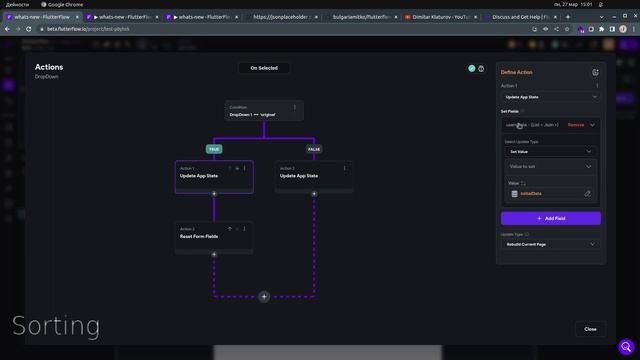Viewport: 640px width, 360px height.
Task: Open the Update App State action type dropdown
Action: pos(550,97)
